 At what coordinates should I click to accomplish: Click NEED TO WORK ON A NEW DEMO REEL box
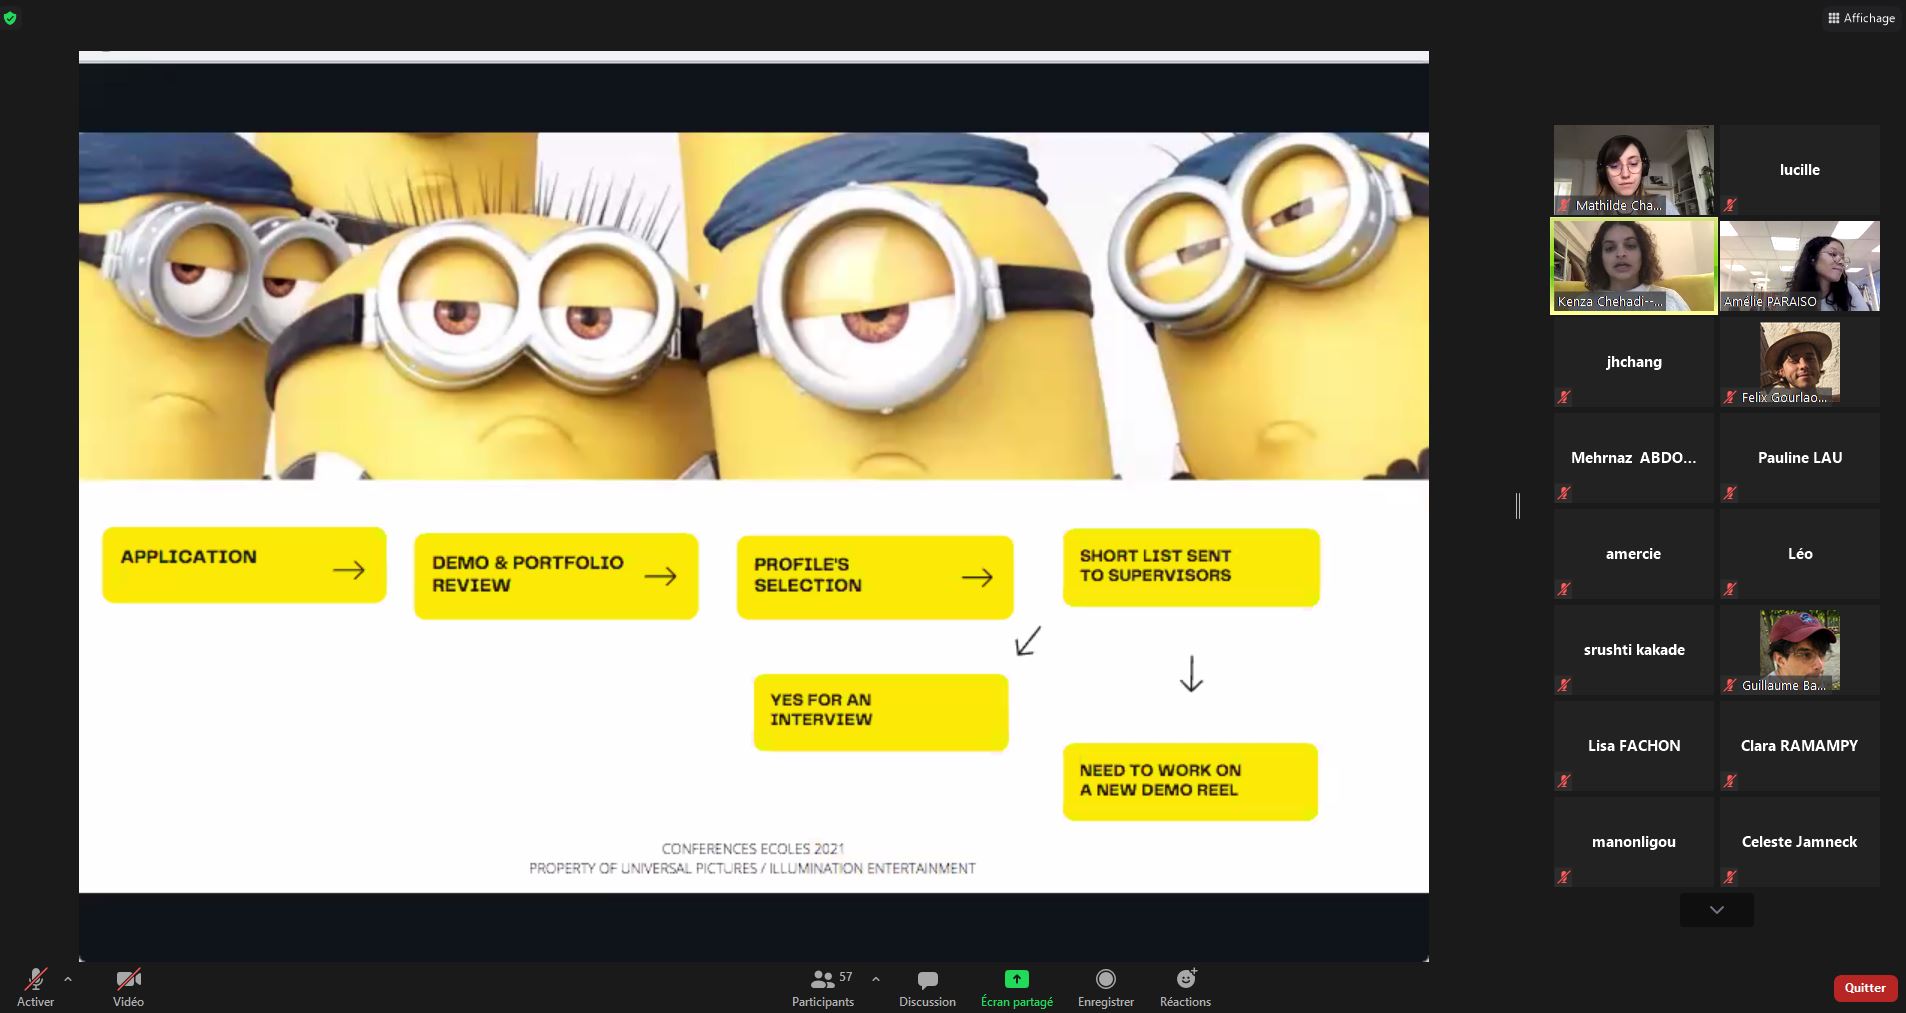click(x=1190, y=782)
